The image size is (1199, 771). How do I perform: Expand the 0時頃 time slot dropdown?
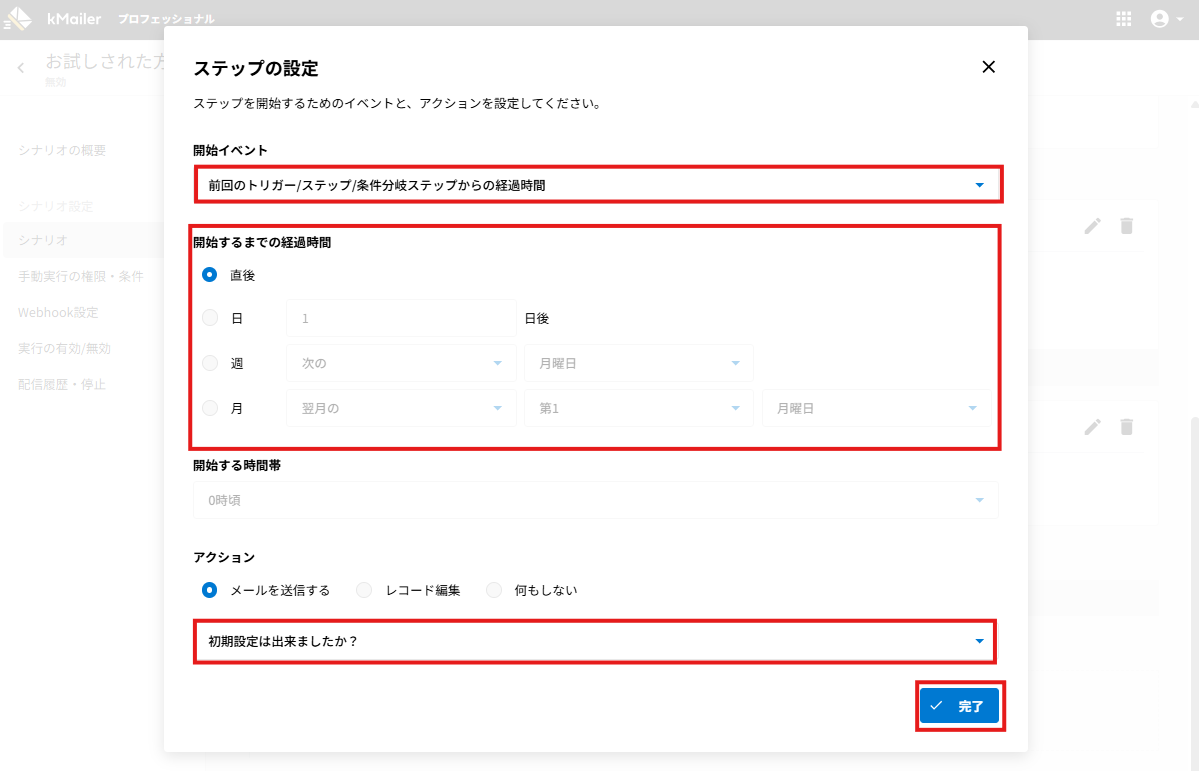595,500
